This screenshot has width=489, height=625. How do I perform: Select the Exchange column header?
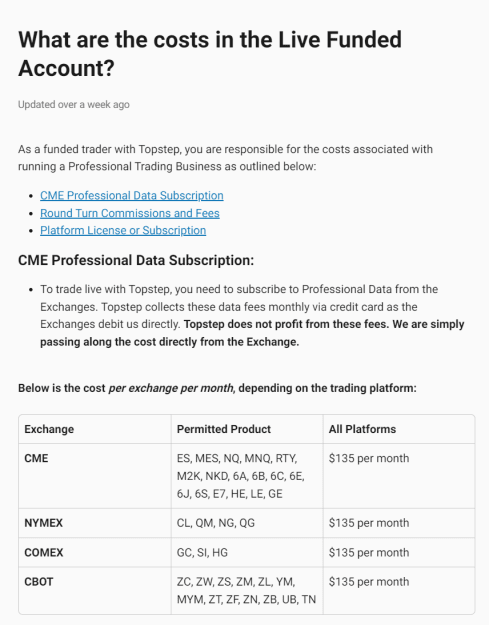click(x=49, y=429)
